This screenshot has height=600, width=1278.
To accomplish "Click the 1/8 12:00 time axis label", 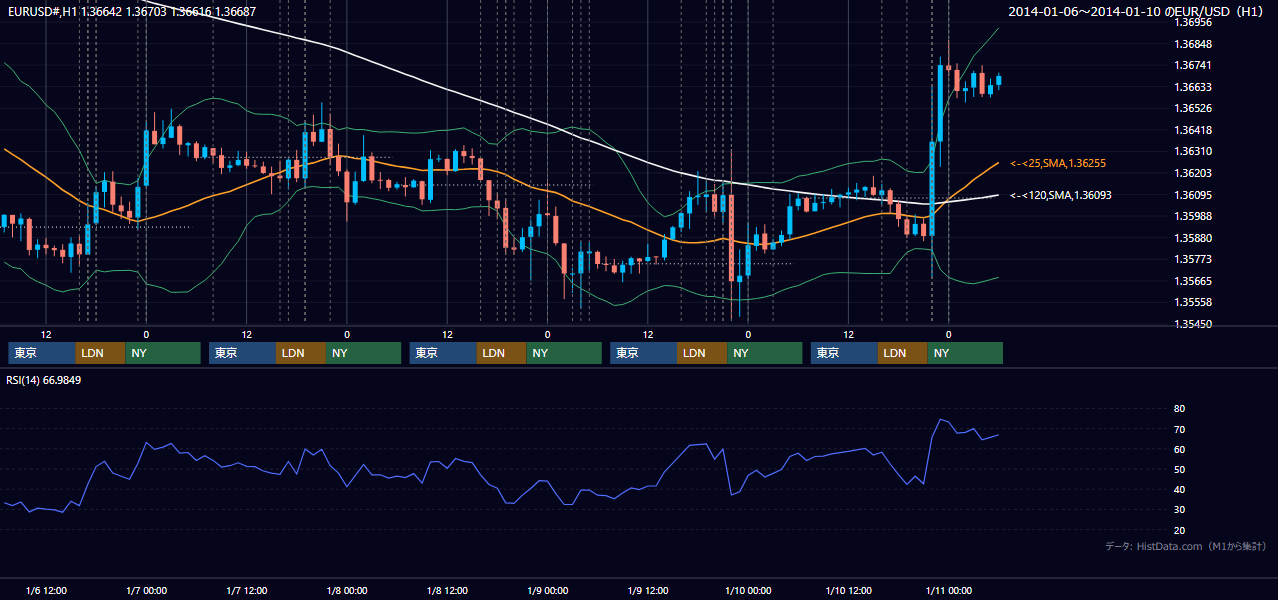I will click(447, 591).
